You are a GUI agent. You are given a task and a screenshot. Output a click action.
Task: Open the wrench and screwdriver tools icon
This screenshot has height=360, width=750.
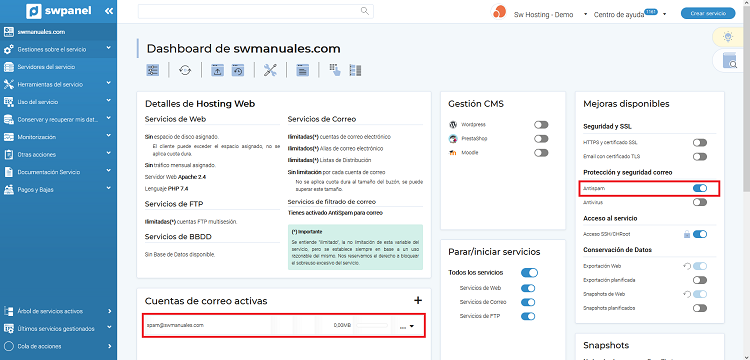pyautogui.click(x=270, y=70)
